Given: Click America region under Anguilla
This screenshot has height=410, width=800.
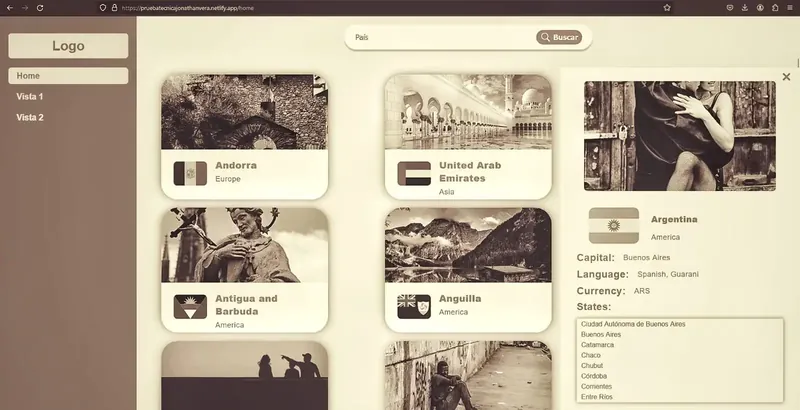Looking at the screenshot, I should click(453, 312).
